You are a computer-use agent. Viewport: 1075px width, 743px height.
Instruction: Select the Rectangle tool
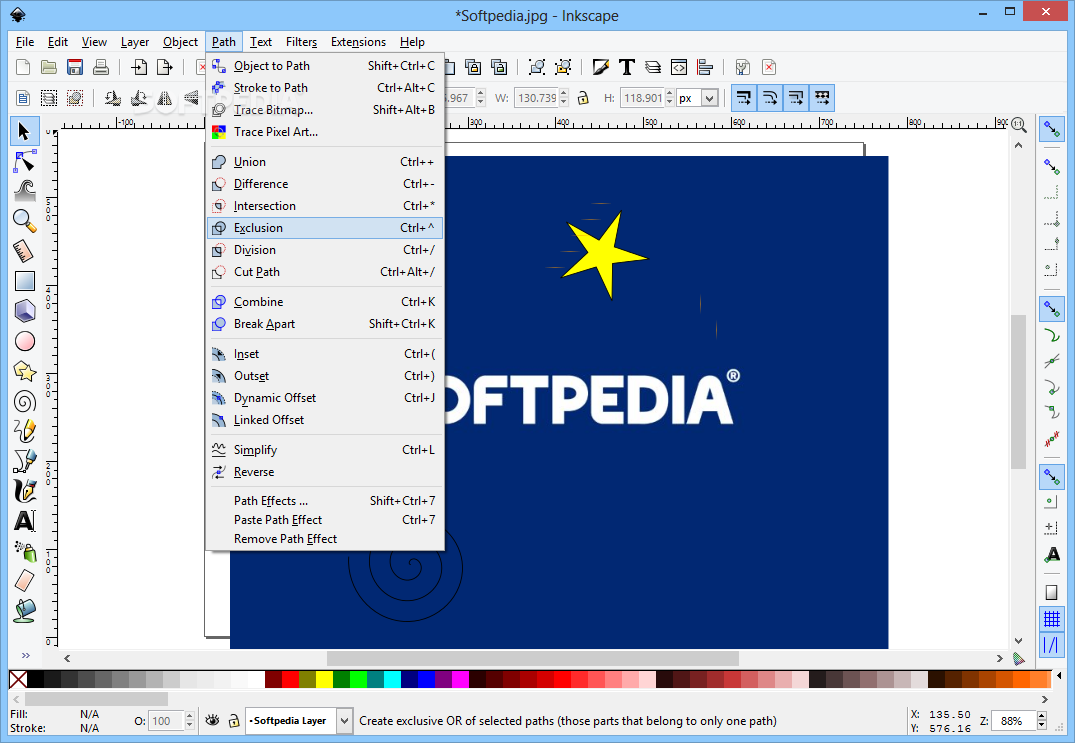pos(24,281)
